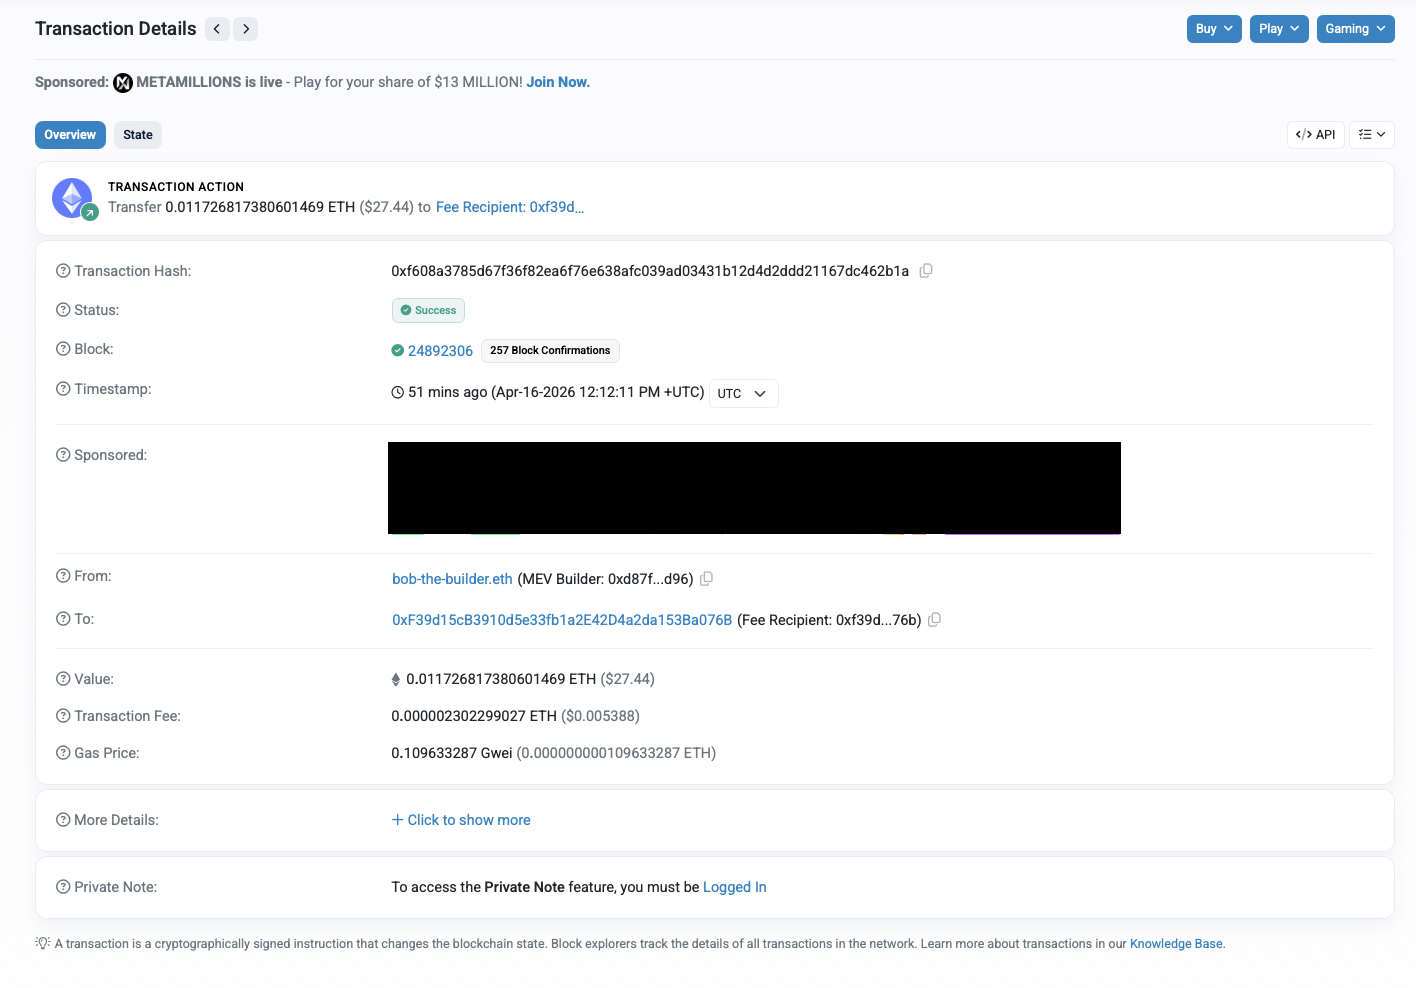The height and width of the screenshot is (988, 1416).
Task: Open the Gaming dropdown
Action: coord(1355,29)
